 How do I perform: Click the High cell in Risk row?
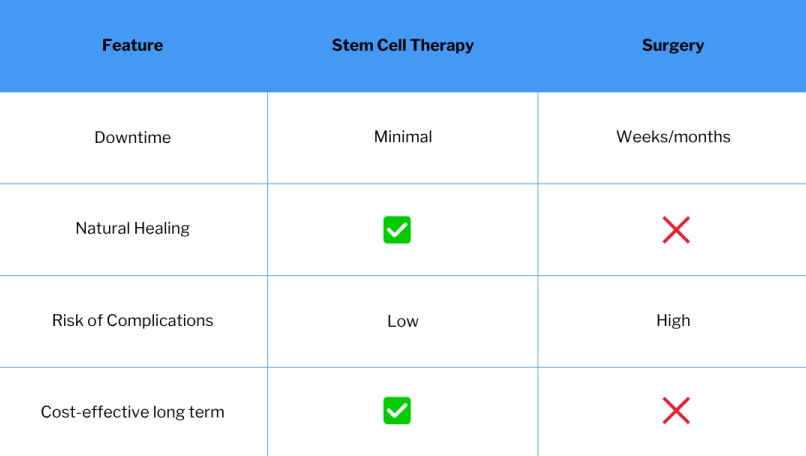[x=673, y=320]
